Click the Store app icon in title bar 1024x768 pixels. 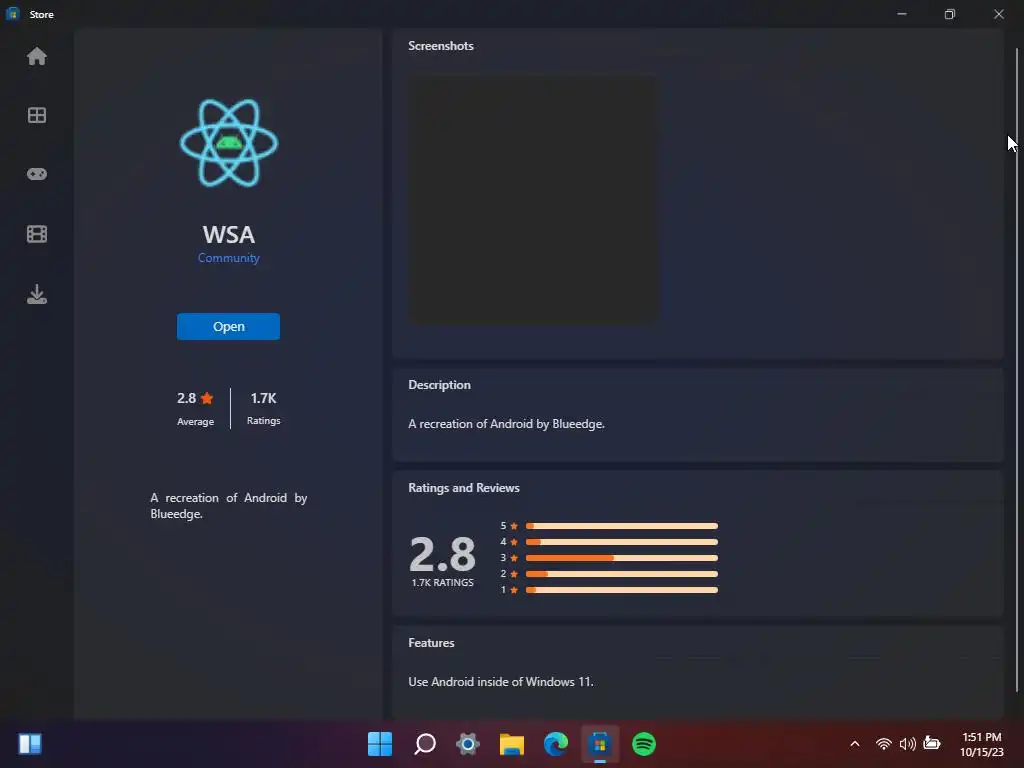[x=12, y=14]
